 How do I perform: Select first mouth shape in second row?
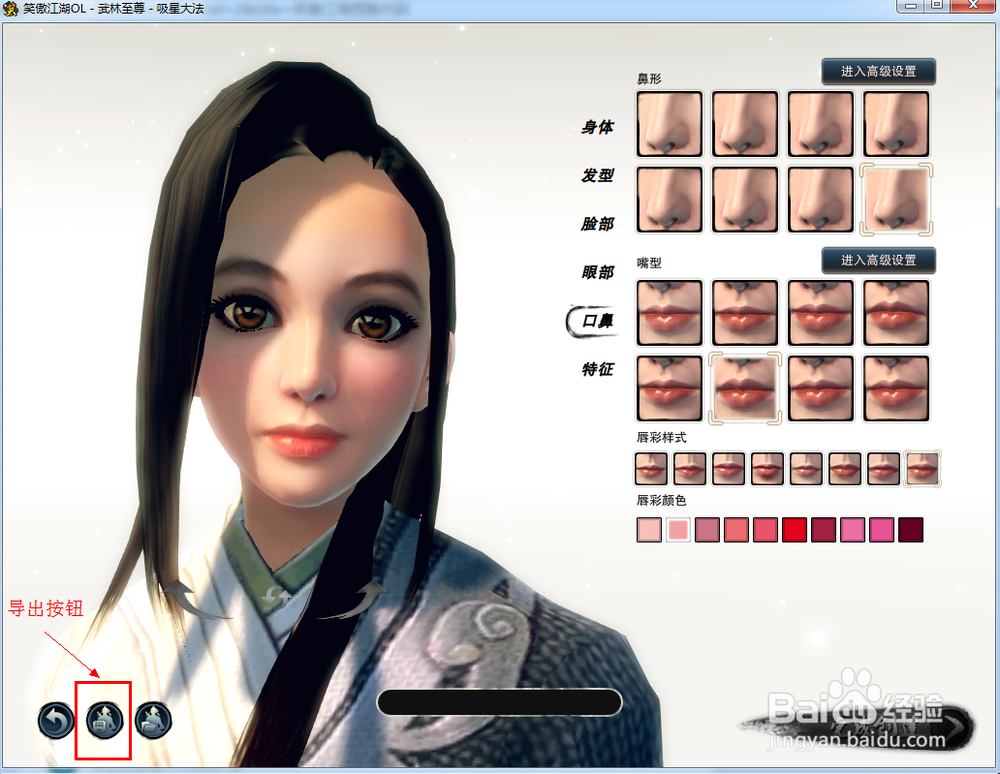[669, 388]
